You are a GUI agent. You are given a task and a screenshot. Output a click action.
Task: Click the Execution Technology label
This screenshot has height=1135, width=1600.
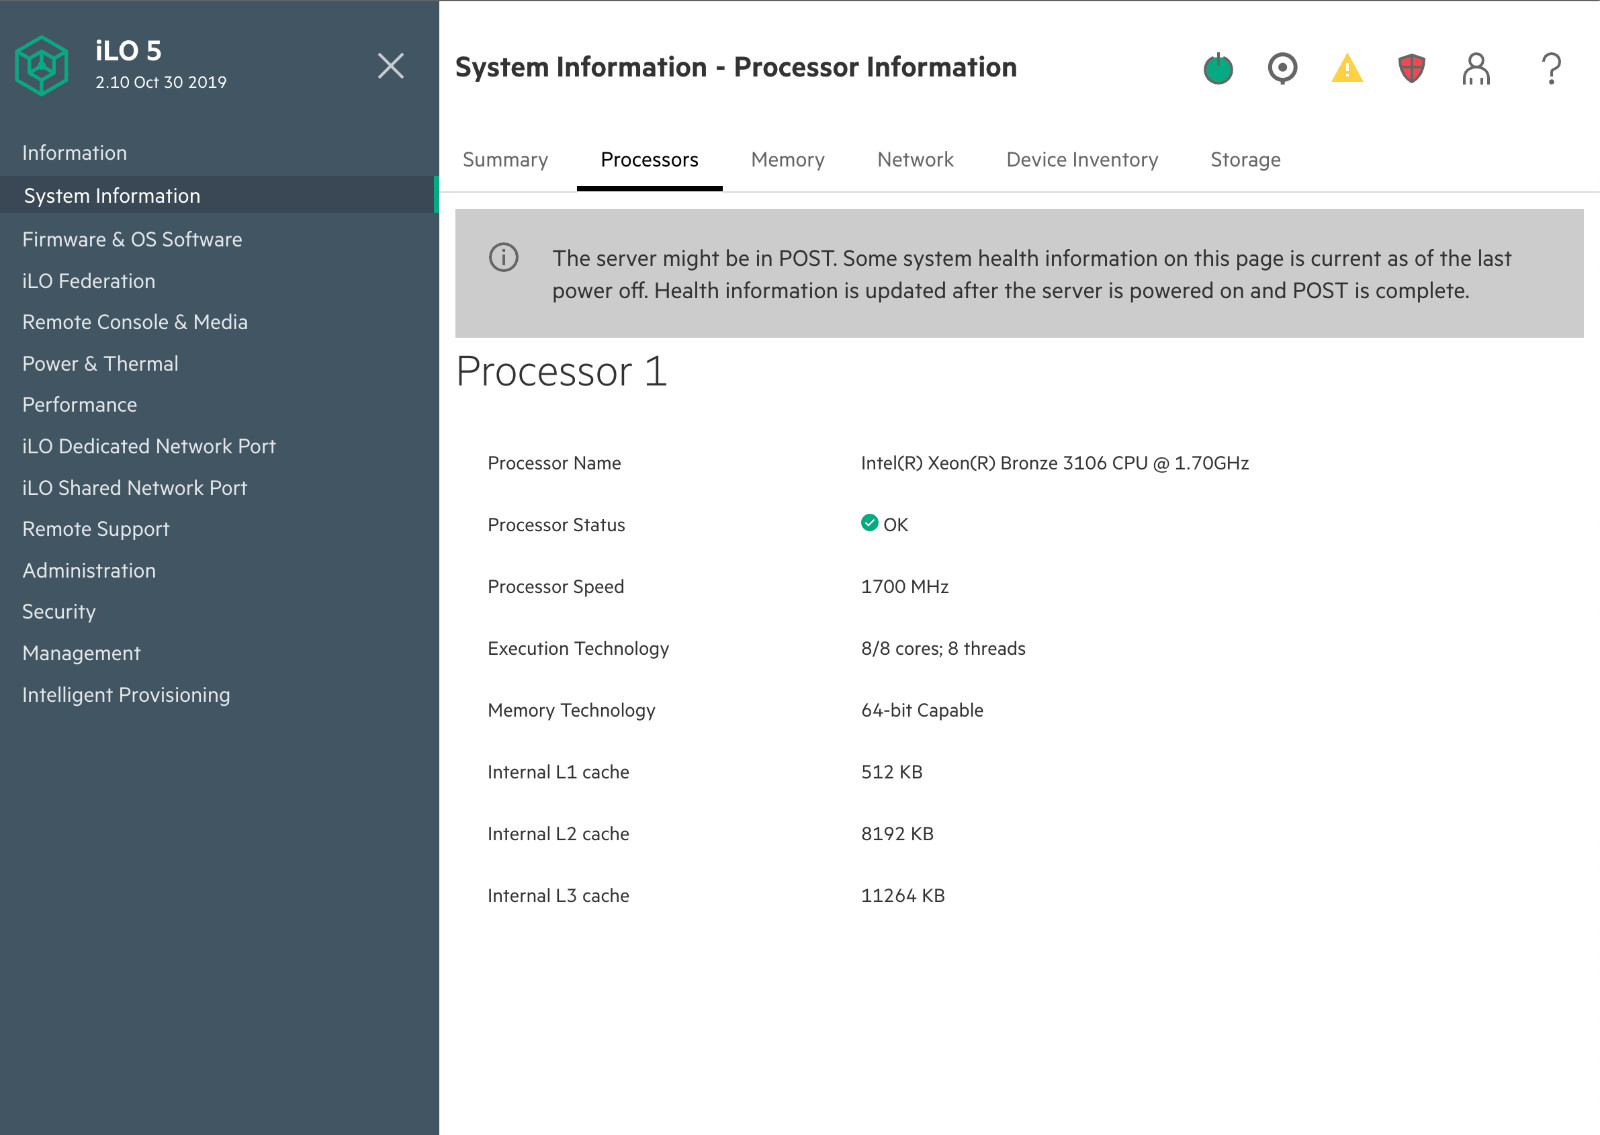578,649
